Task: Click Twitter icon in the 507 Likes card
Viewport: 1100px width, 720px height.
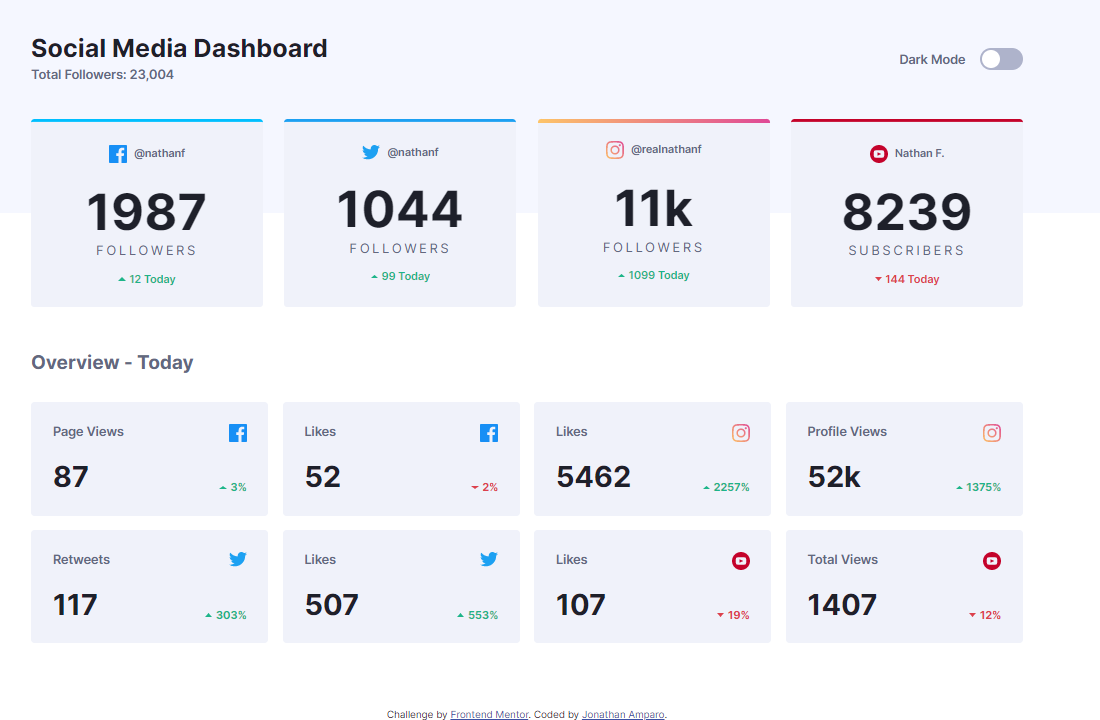Action: click(x=489, y=560)
